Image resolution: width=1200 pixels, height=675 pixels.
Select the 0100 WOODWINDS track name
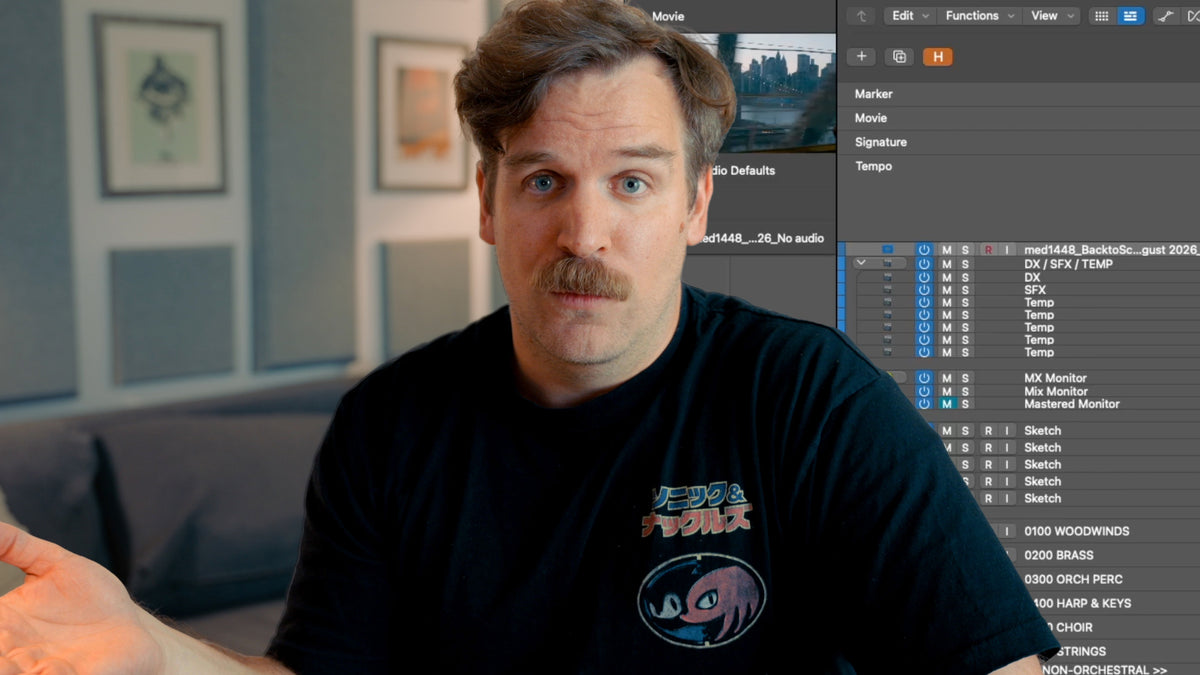(1077, 531)
